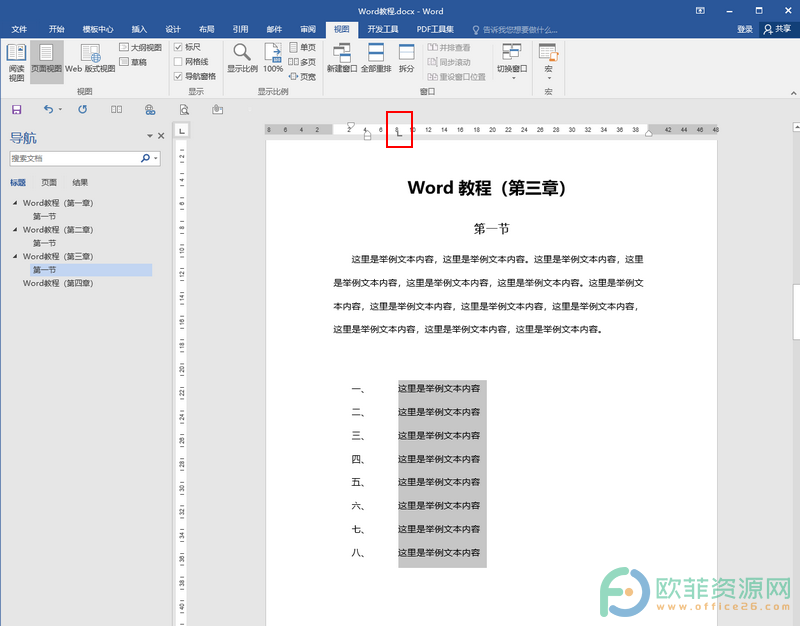Click the first-line indent marker on ruler
Screen dimensions: 800x626
click(x=351, y=126)
